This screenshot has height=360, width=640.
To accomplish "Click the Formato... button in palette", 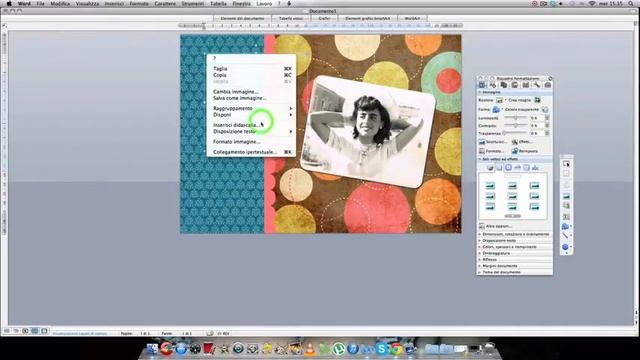I will click(491, 151).
